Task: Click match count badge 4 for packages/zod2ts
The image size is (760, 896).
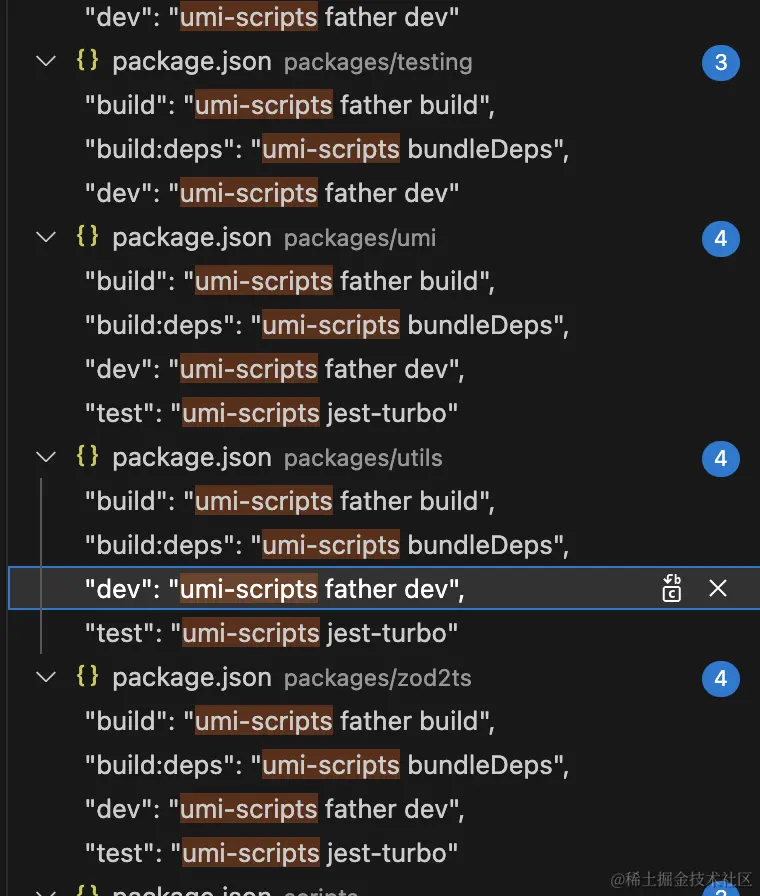Action: 721,678
